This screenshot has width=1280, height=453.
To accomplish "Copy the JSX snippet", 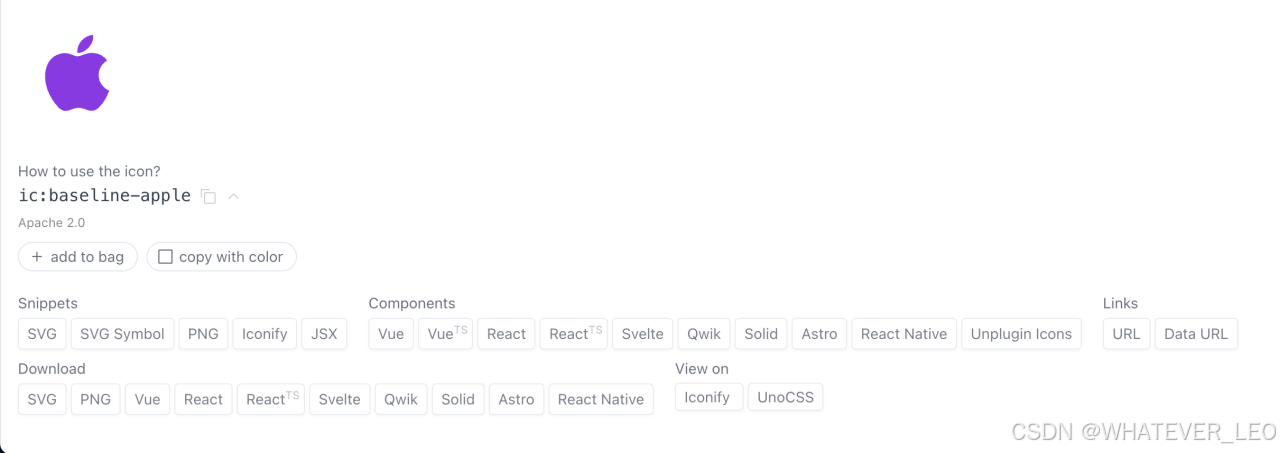I will tap(324, 334).
